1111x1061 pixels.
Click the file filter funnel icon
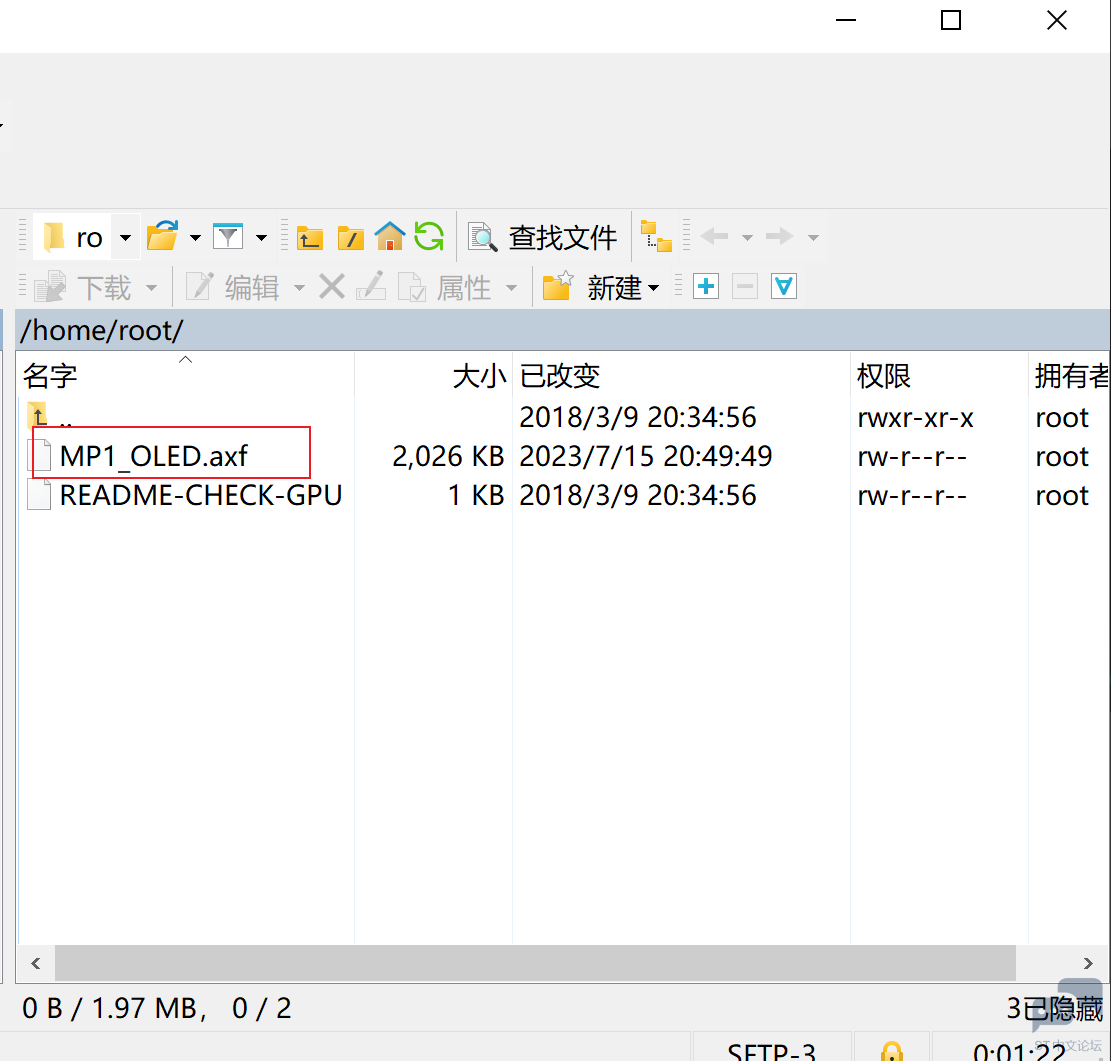[x=228, y=237]
